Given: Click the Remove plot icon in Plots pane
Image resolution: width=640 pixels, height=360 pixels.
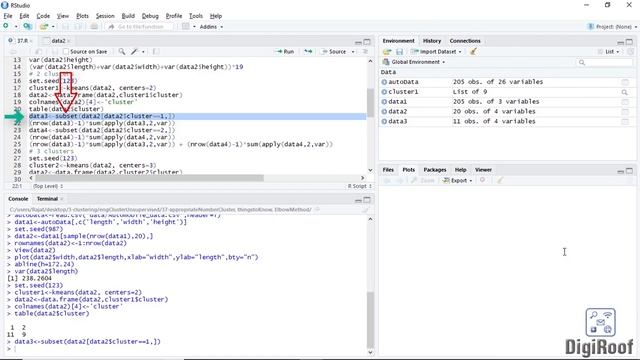Looking at the screenshot, I should coord(482,180).
